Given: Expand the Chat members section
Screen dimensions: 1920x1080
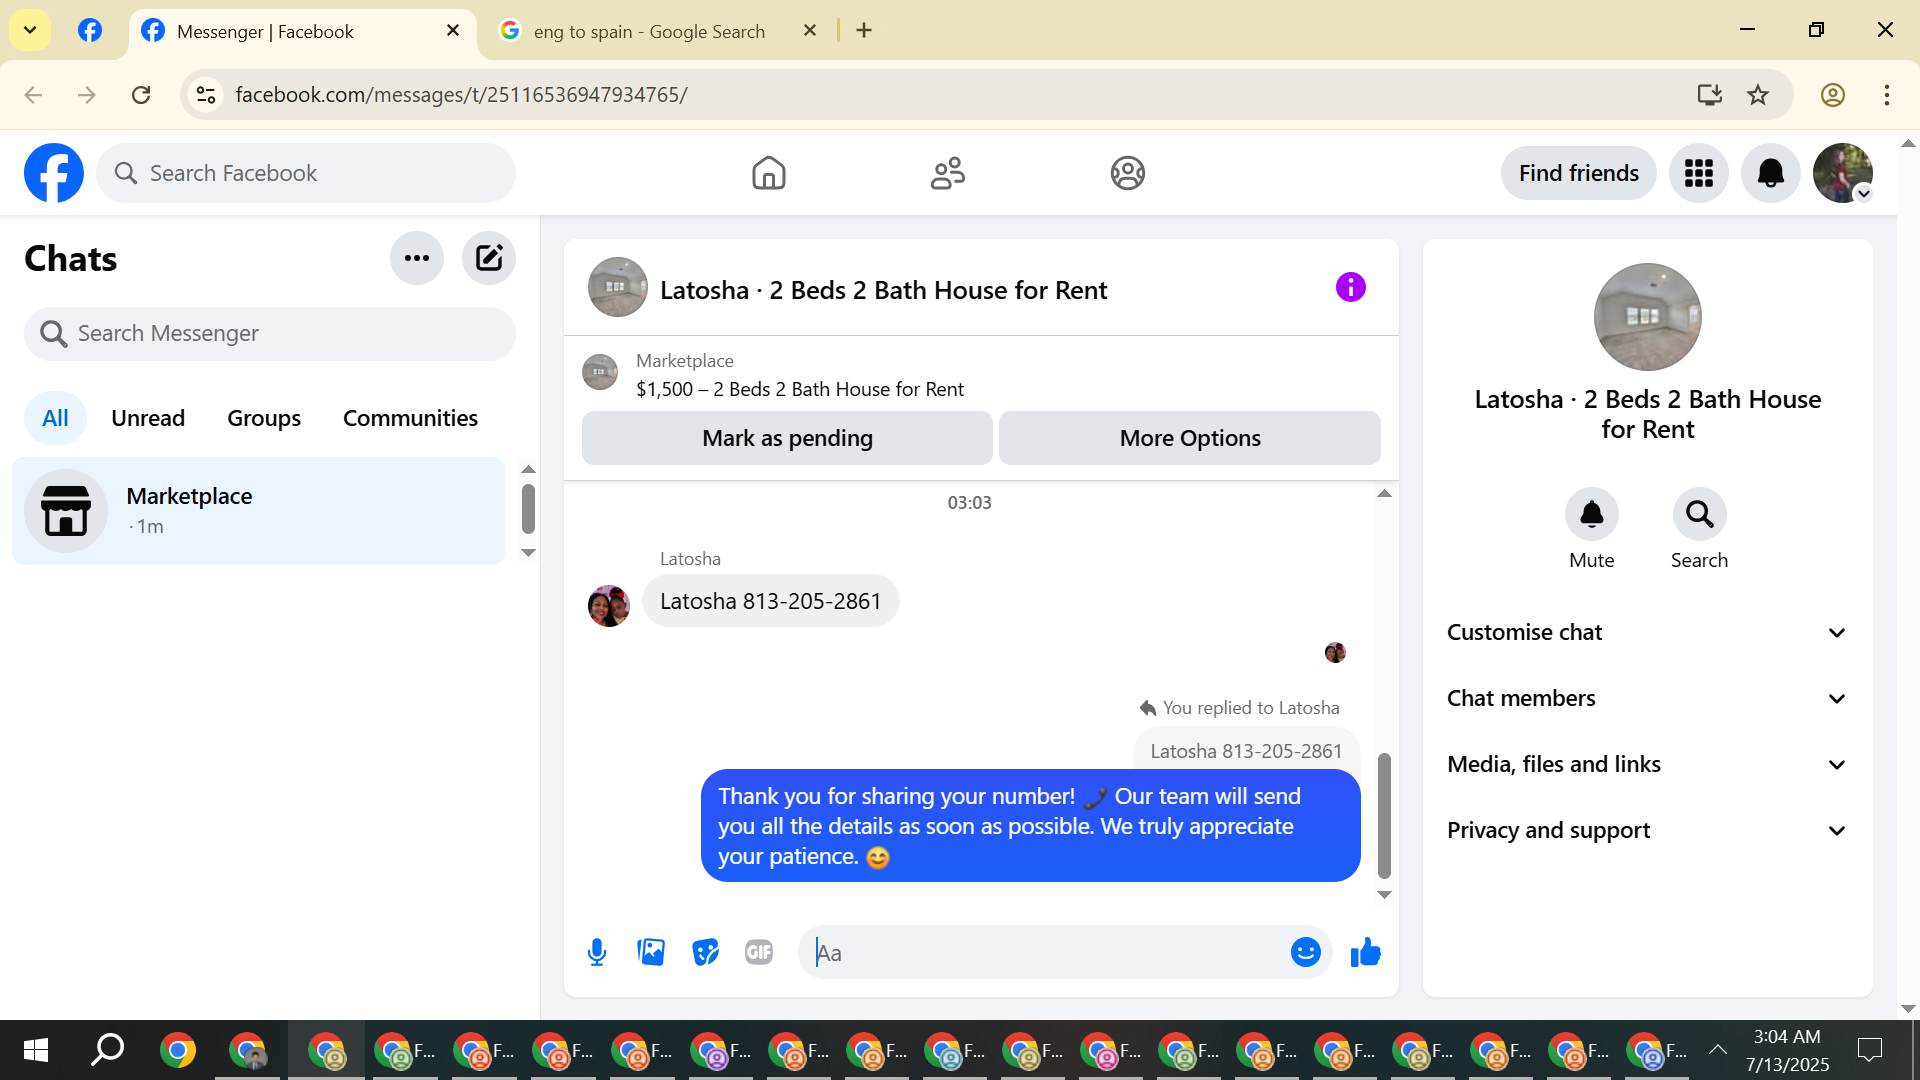Looking at the screenshot, I should (x=1647, y=698).
